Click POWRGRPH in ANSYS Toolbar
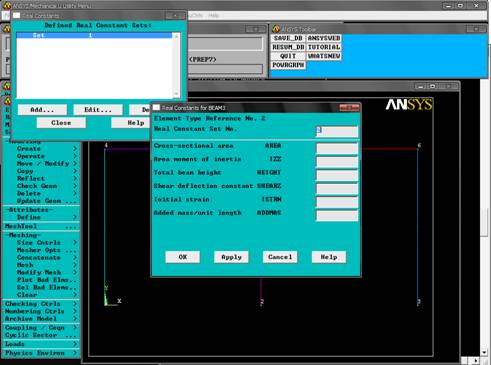This screenshot has width=491, height=365. (288, 65)
